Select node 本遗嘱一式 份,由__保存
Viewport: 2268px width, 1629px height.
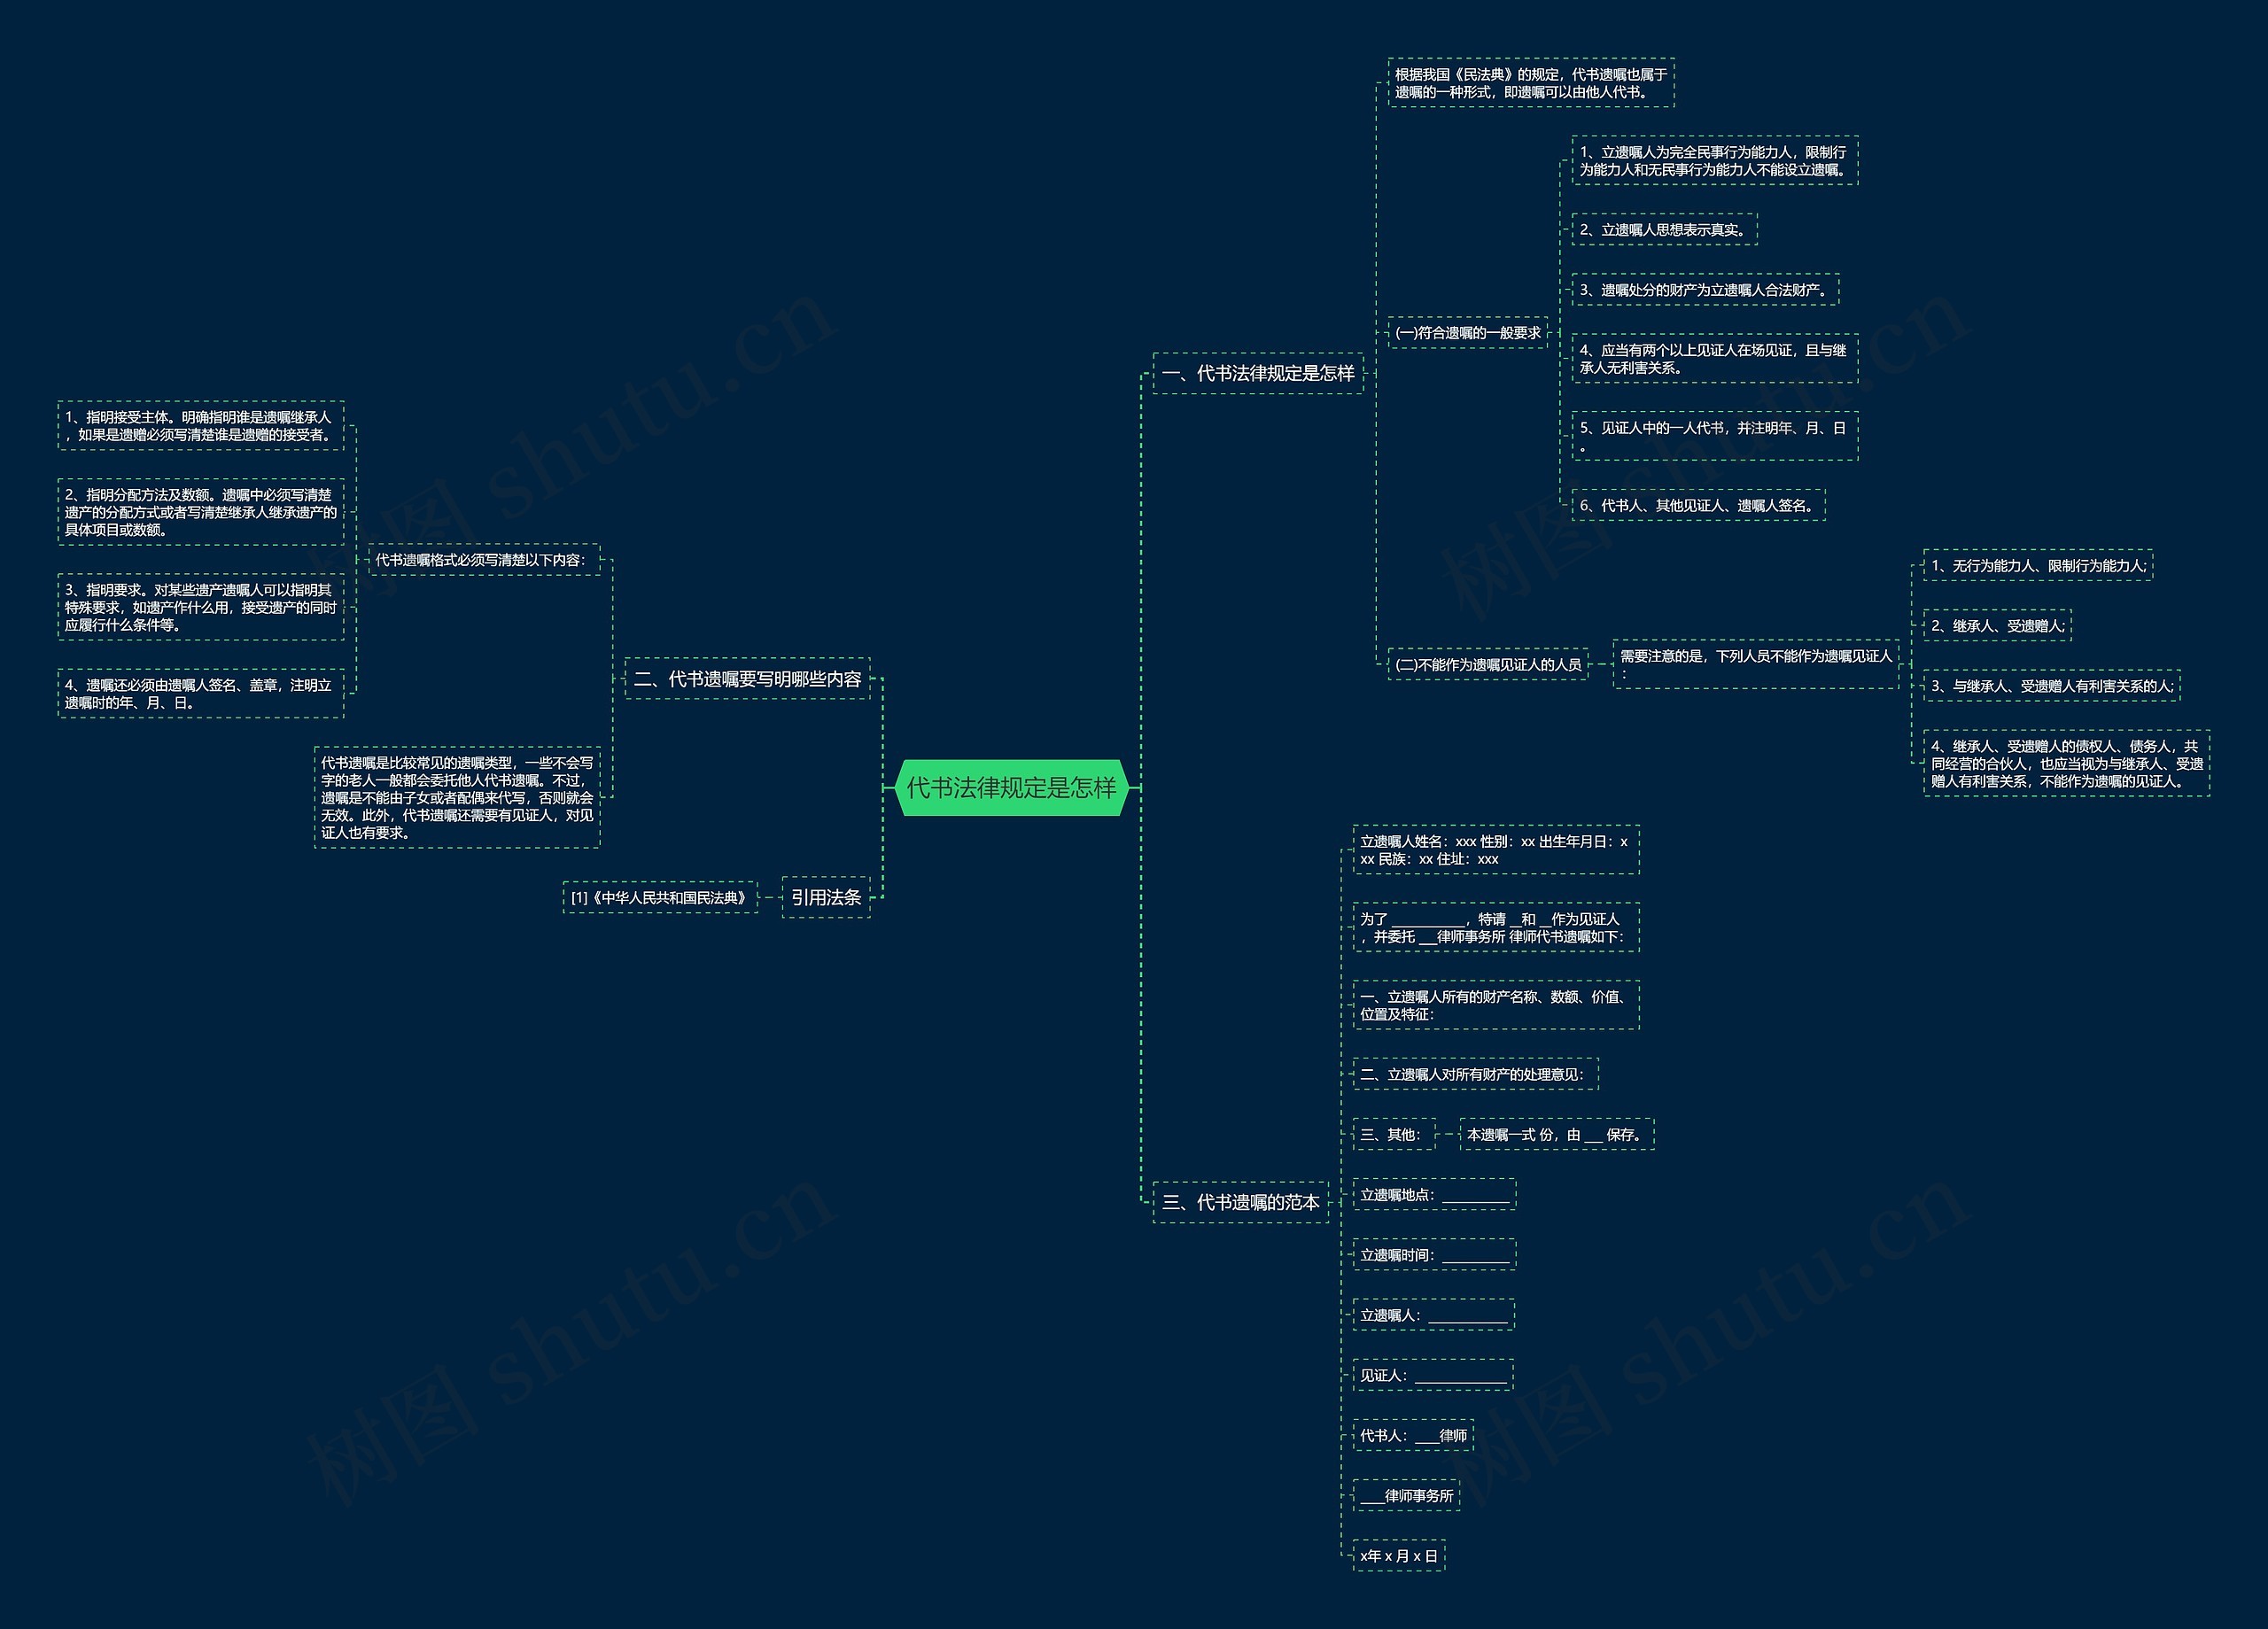(1557, 1135)
